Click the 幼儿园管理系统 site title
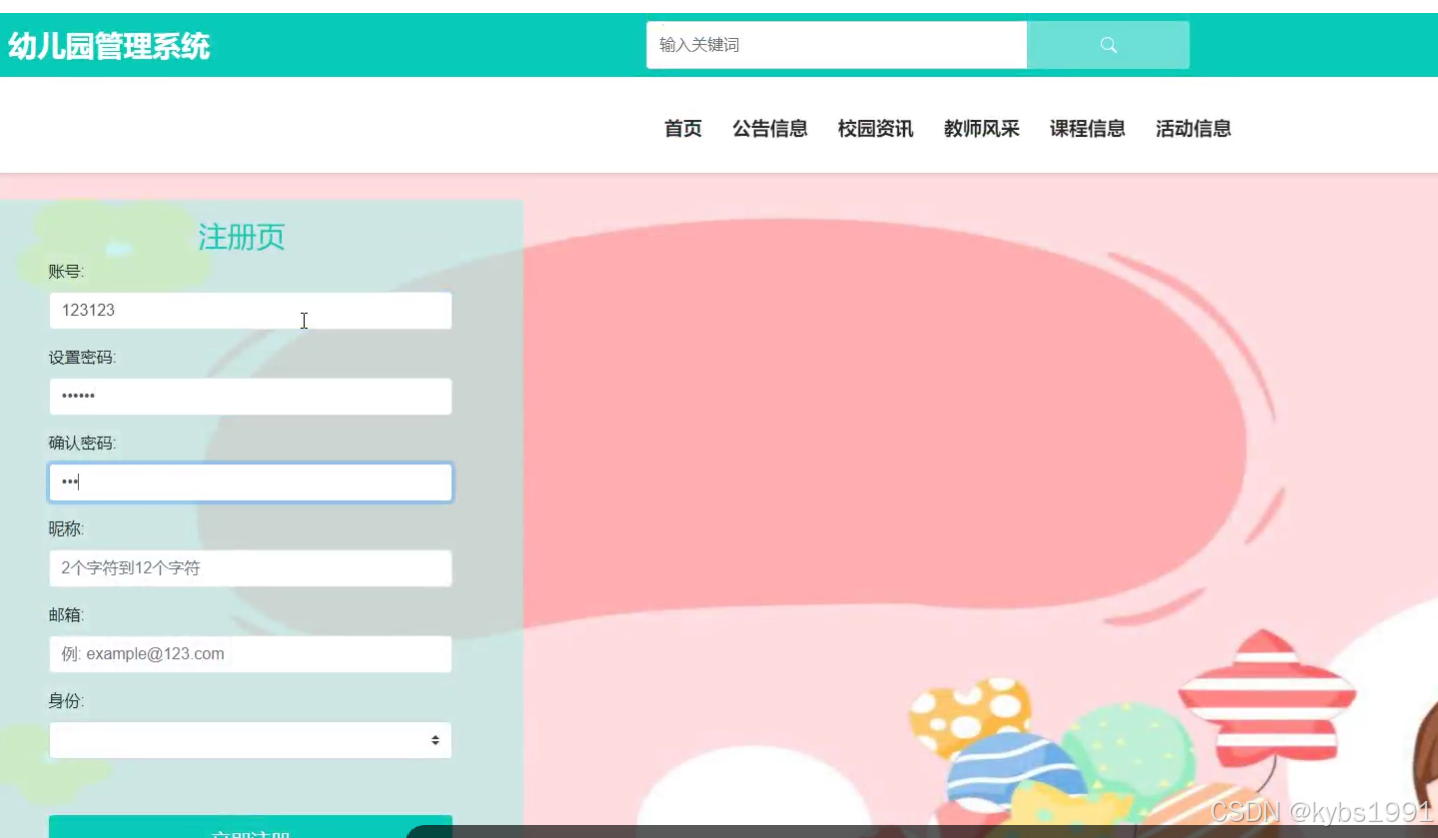The height and width of the screenshot is (838, 1438). pyautogui.click(x=109, y=46)
